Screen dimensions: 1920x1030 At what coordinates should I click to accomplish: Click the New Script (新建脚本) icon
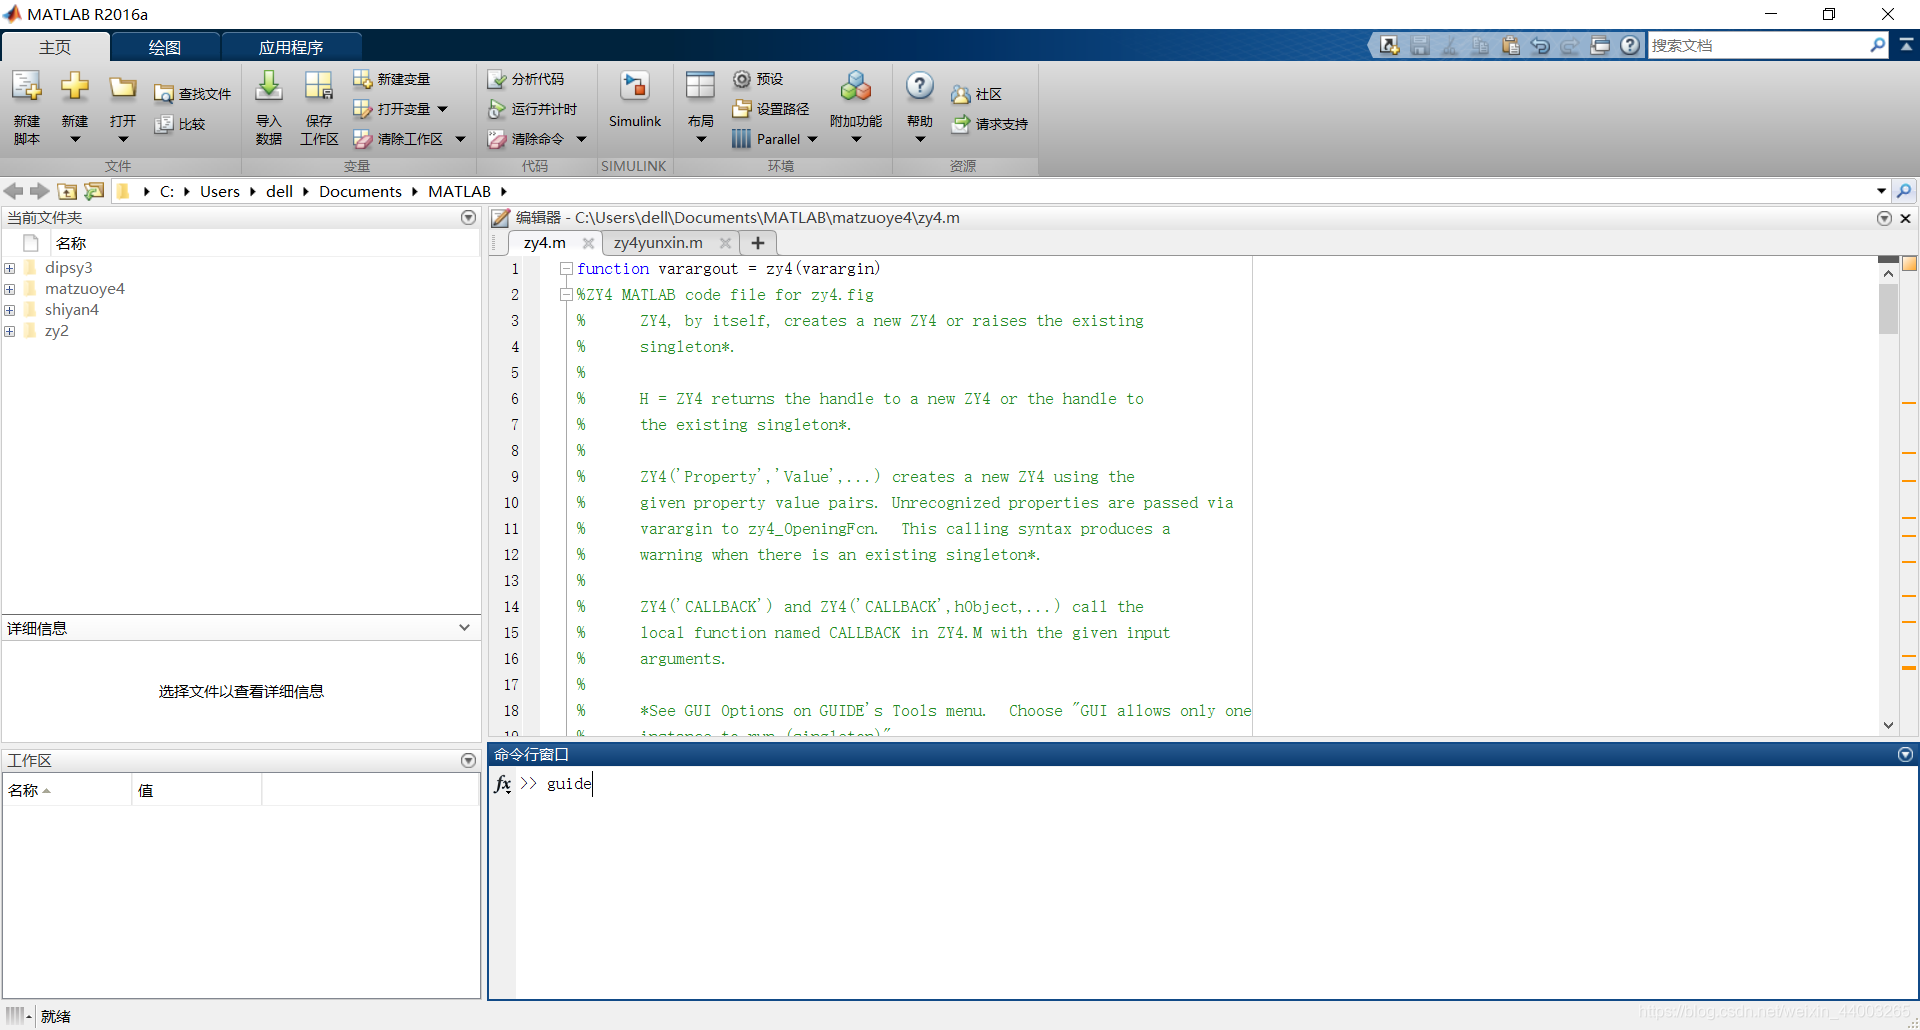(x=27, y=87)
